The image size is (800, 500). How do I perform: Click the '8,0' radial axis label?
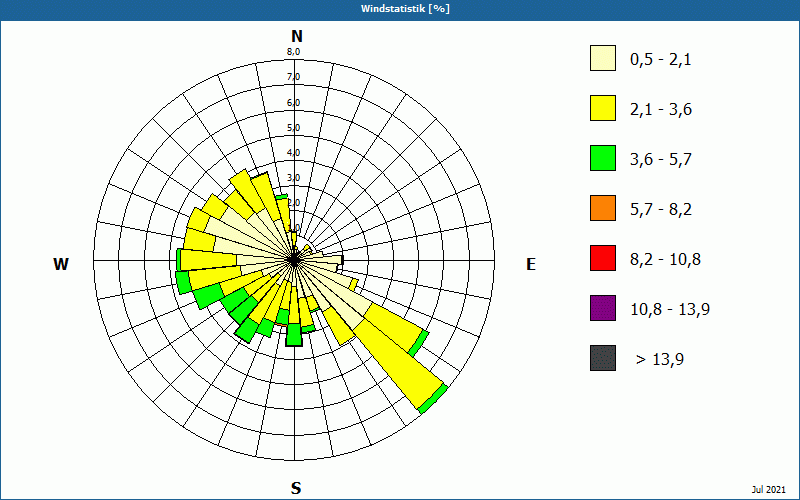(293, 52)
